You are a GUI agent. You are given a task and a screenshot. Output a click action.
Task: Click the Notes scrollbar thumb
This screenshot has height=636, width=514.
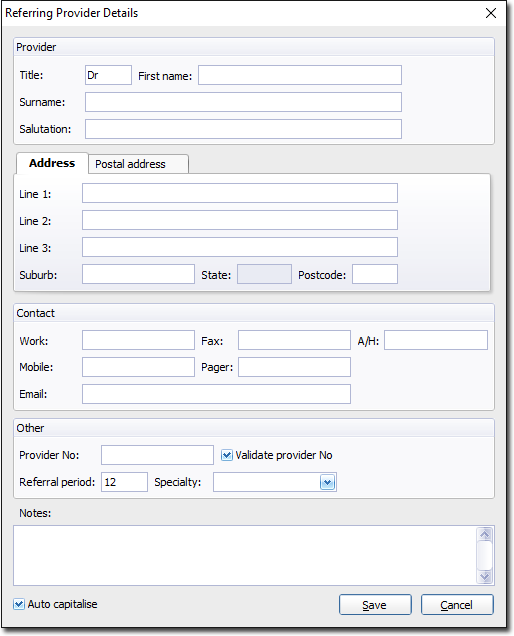point(485,555)
